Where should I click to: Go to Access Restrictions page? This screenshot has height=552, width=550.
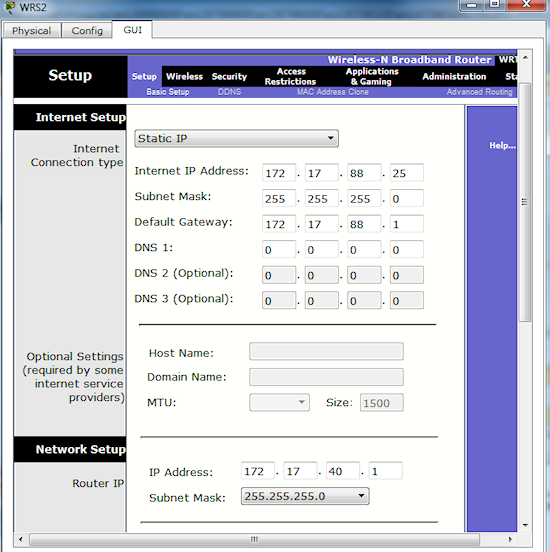click(290, 76)
